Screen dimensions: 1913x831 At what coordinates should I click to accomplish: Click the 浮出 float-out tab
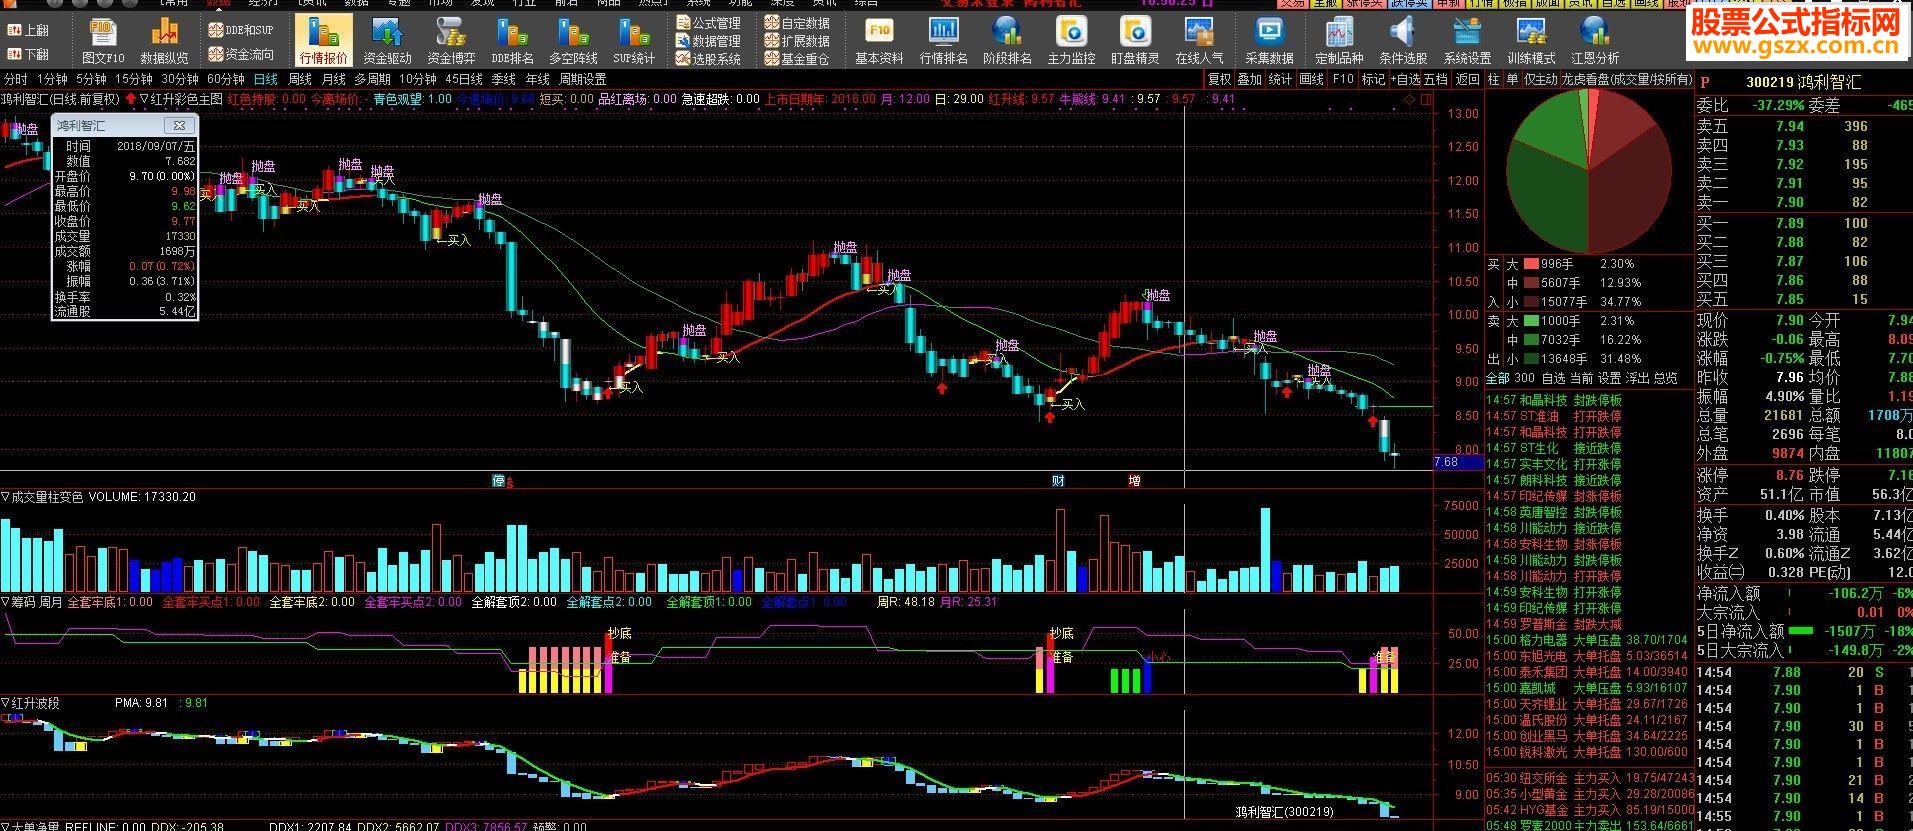click(1637, 378)
